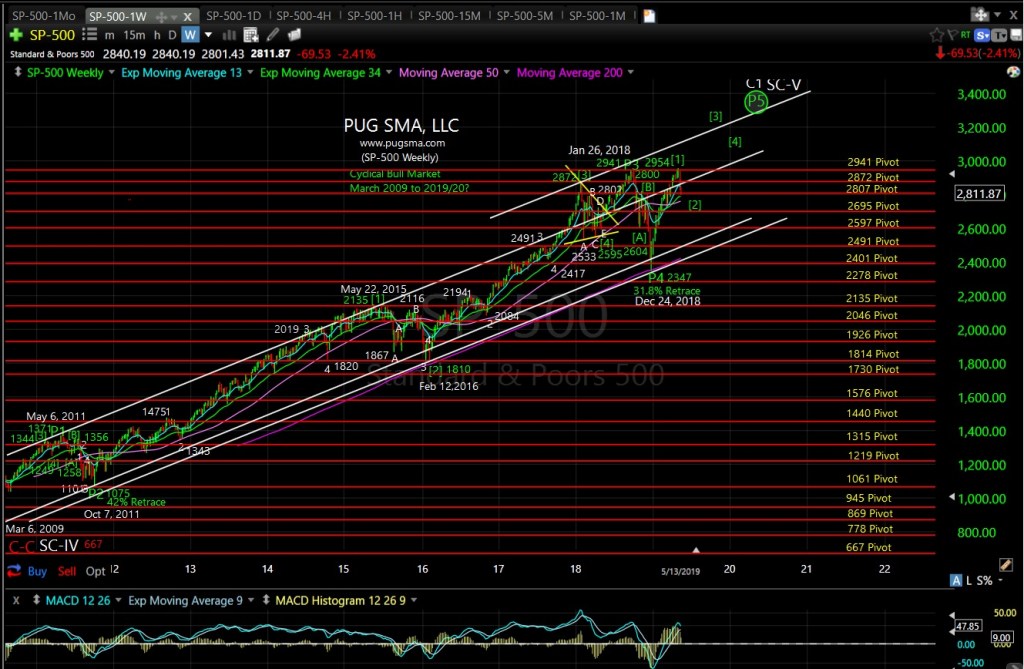Click the flag icon near RT
1024x669 pixels.
tap(952, 35)
